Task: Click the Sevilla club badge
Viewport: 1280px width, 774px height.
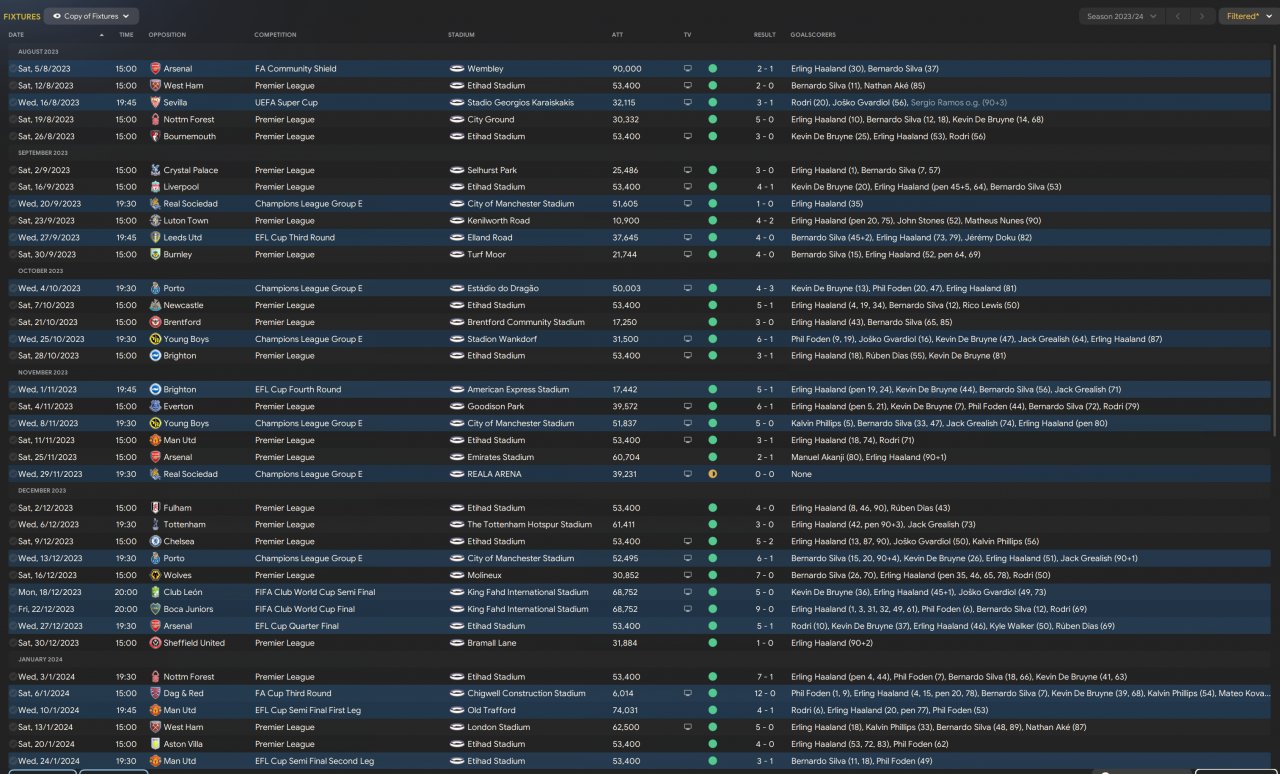Action: tap(155, 102)
